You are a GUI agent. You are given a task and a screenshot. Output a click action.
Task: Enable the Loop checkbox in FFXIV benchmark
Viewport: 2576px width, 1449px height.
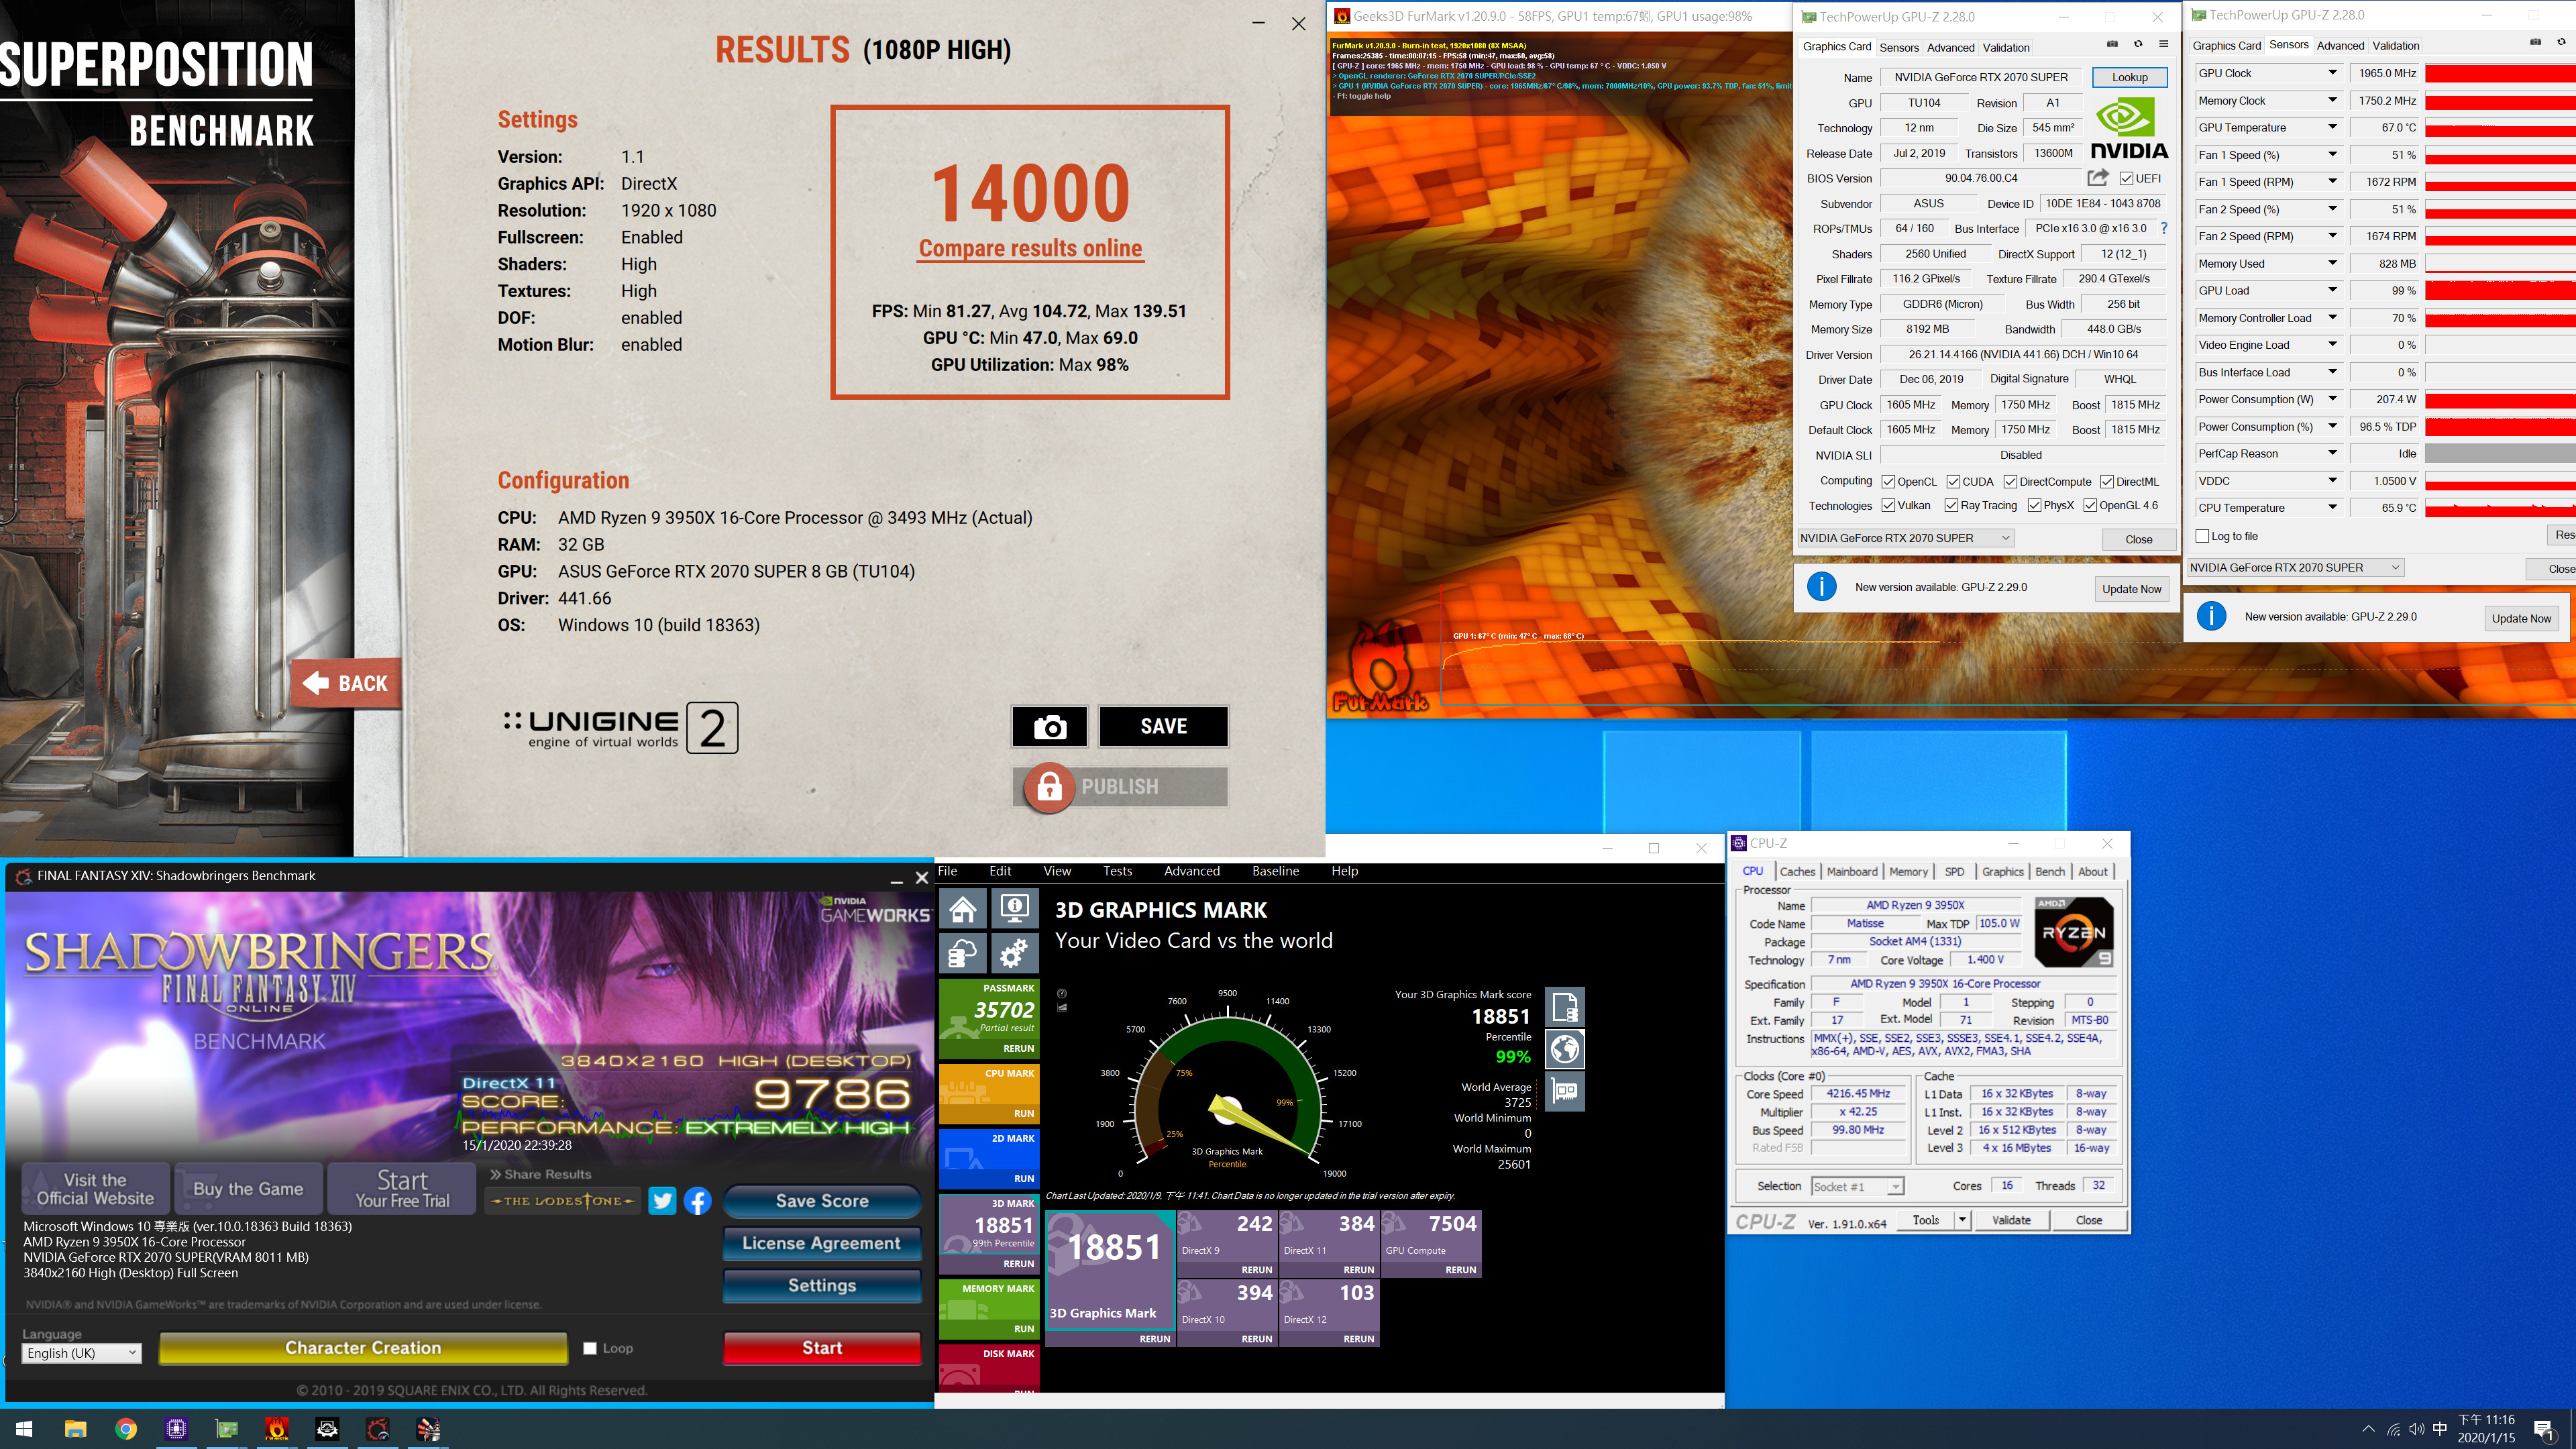tap(590, 1348)
